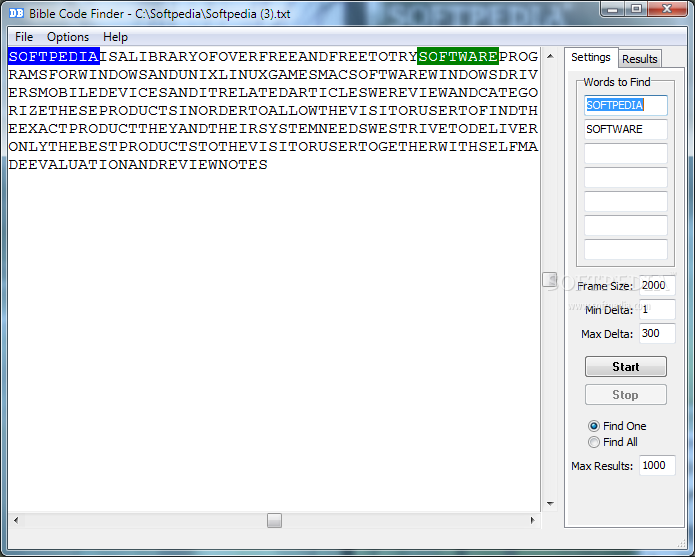Viewport: 695px width, 557px height.
Task: Open the Options menu
Action: pos(68,37)
